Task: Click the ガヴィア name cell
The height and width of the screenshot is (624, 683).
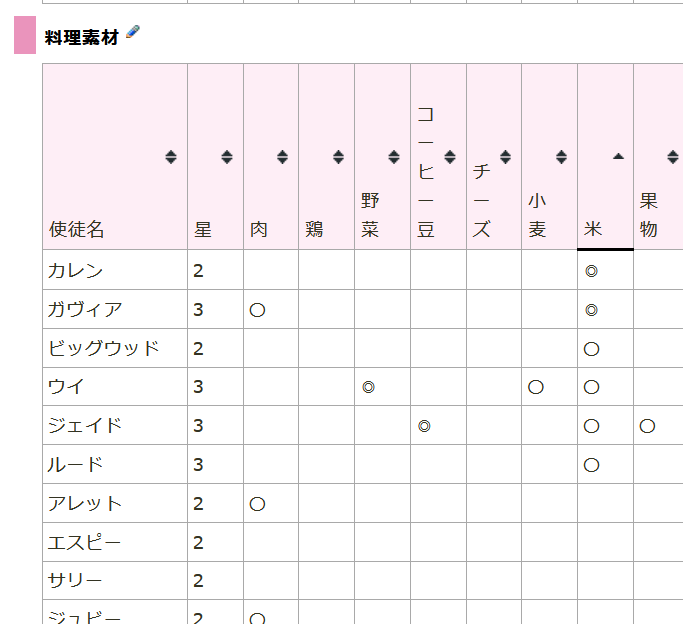Action: click(86, 310)
